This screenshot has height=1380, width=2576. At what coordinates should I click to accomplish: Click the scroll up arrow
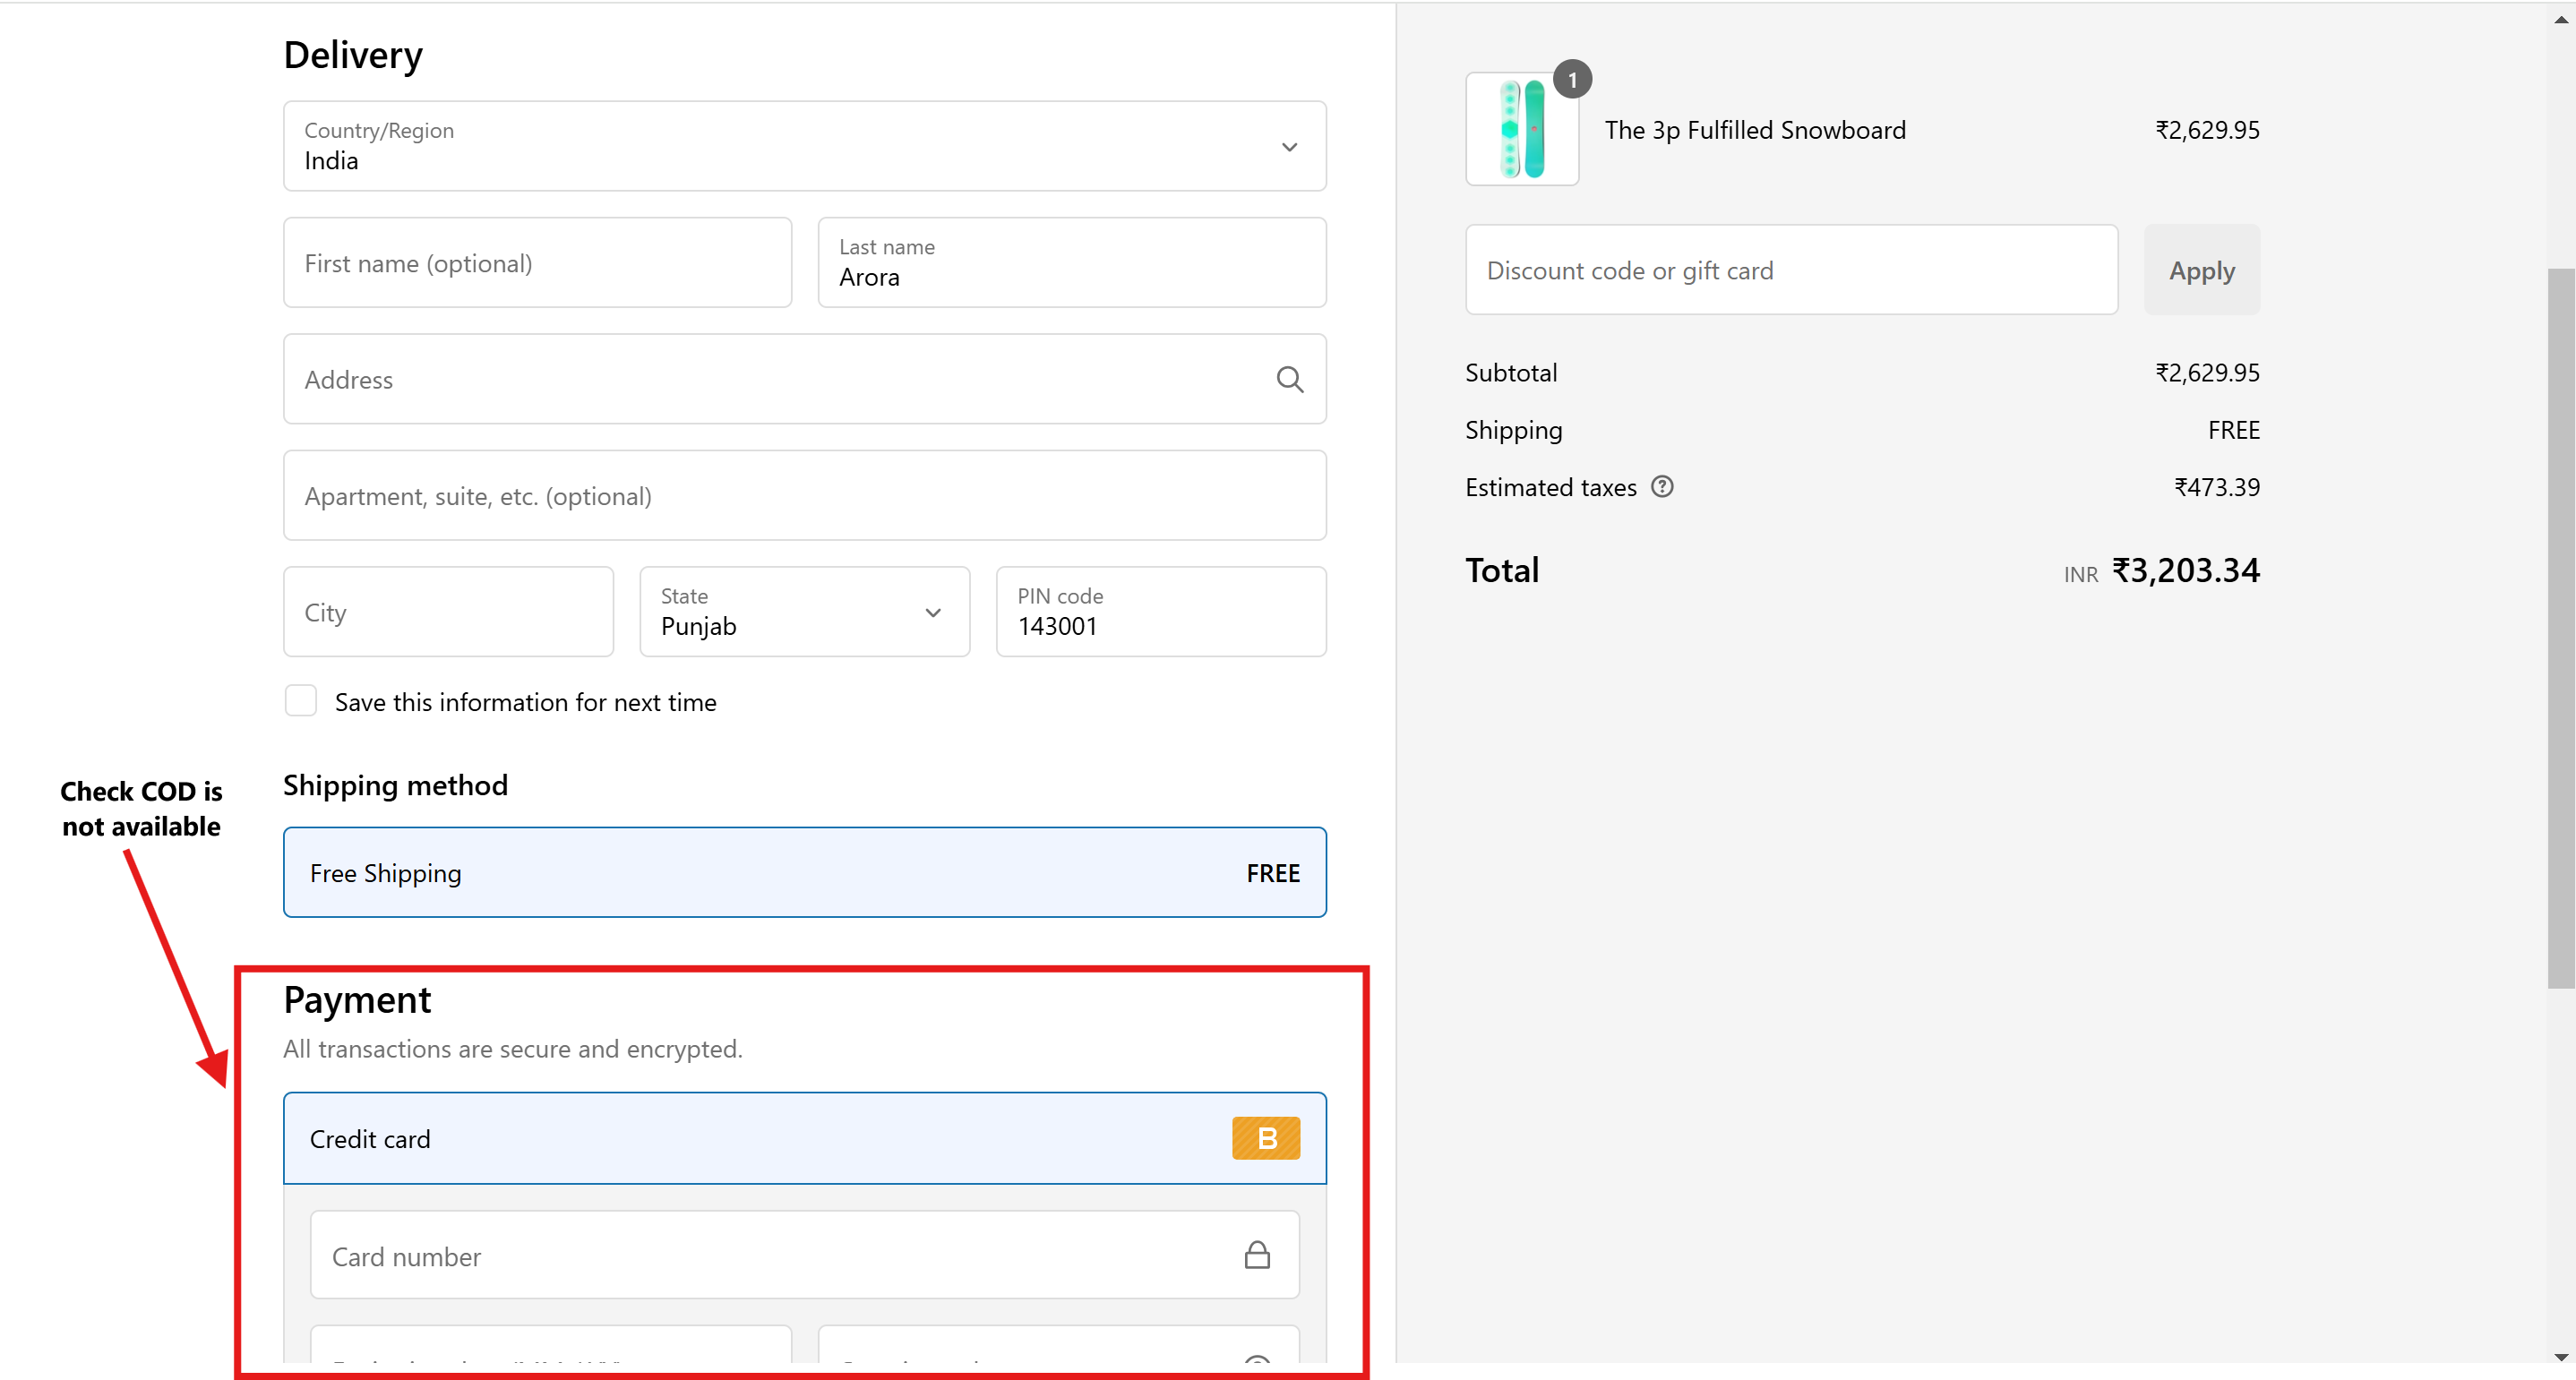pos(2560,20)
